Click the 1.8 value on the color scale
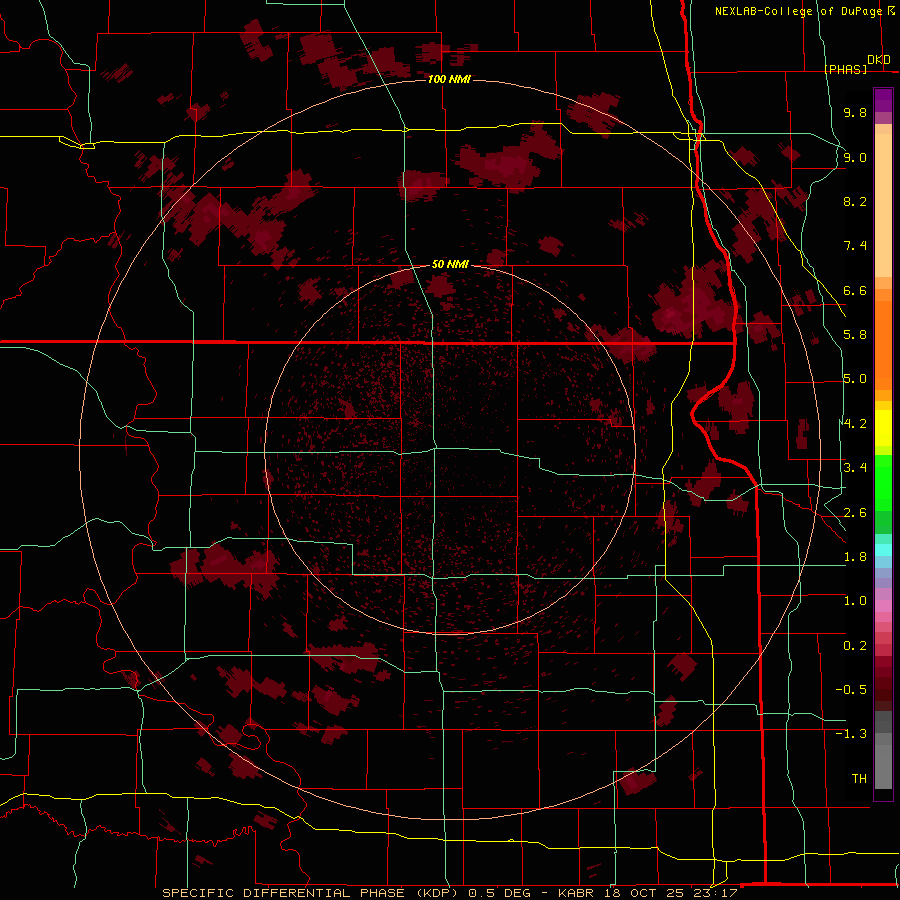 click(855, 557)
